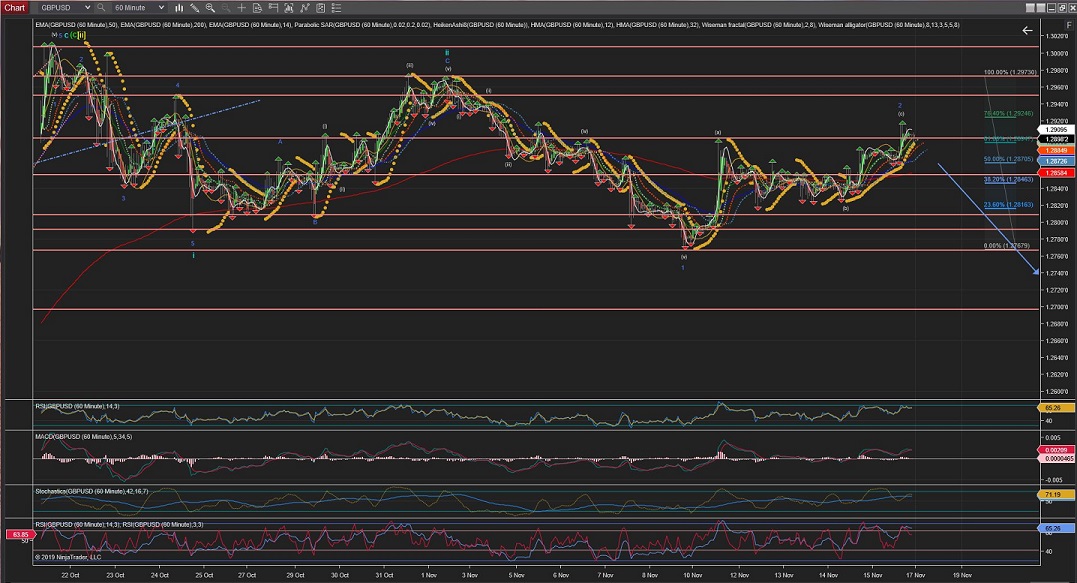
Task: Open the Chart Trader panel icon
Action: click(x=273, y=7)
